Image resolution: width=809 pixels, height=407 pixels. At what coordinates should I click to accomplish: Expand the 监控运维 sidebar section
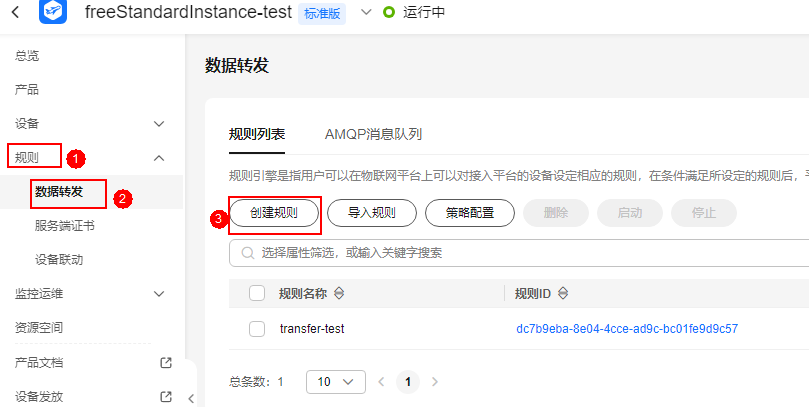pyautogui.click(x=158, y=294)
